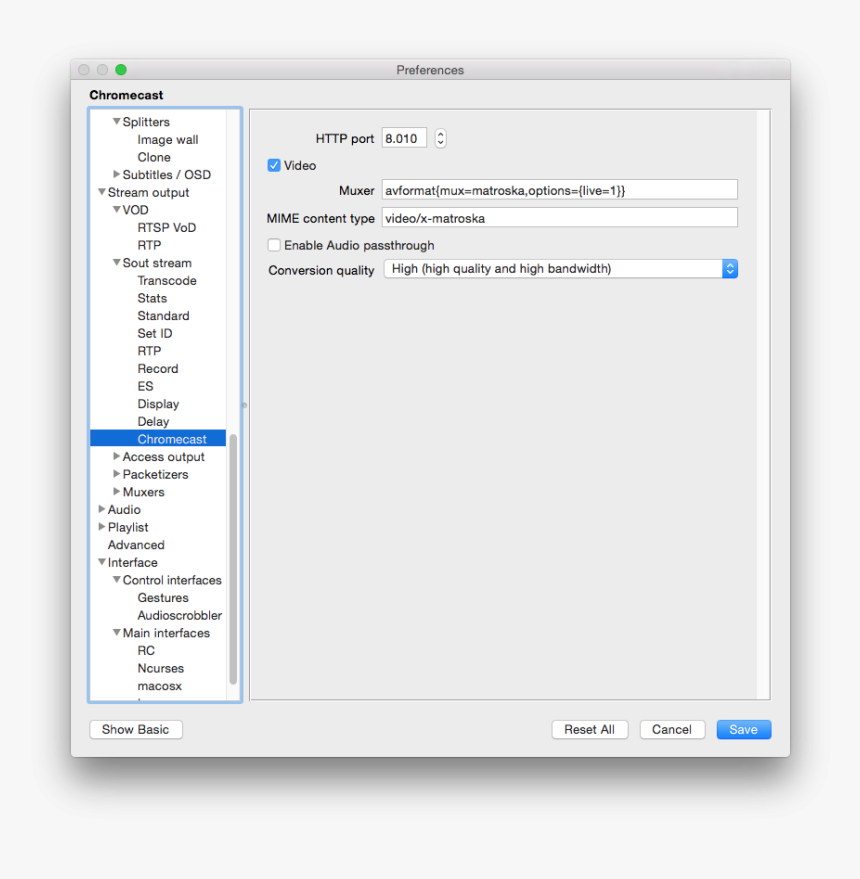Enable Audio passthrough checkbox
The image size is (860, 879).
[274, 245]
